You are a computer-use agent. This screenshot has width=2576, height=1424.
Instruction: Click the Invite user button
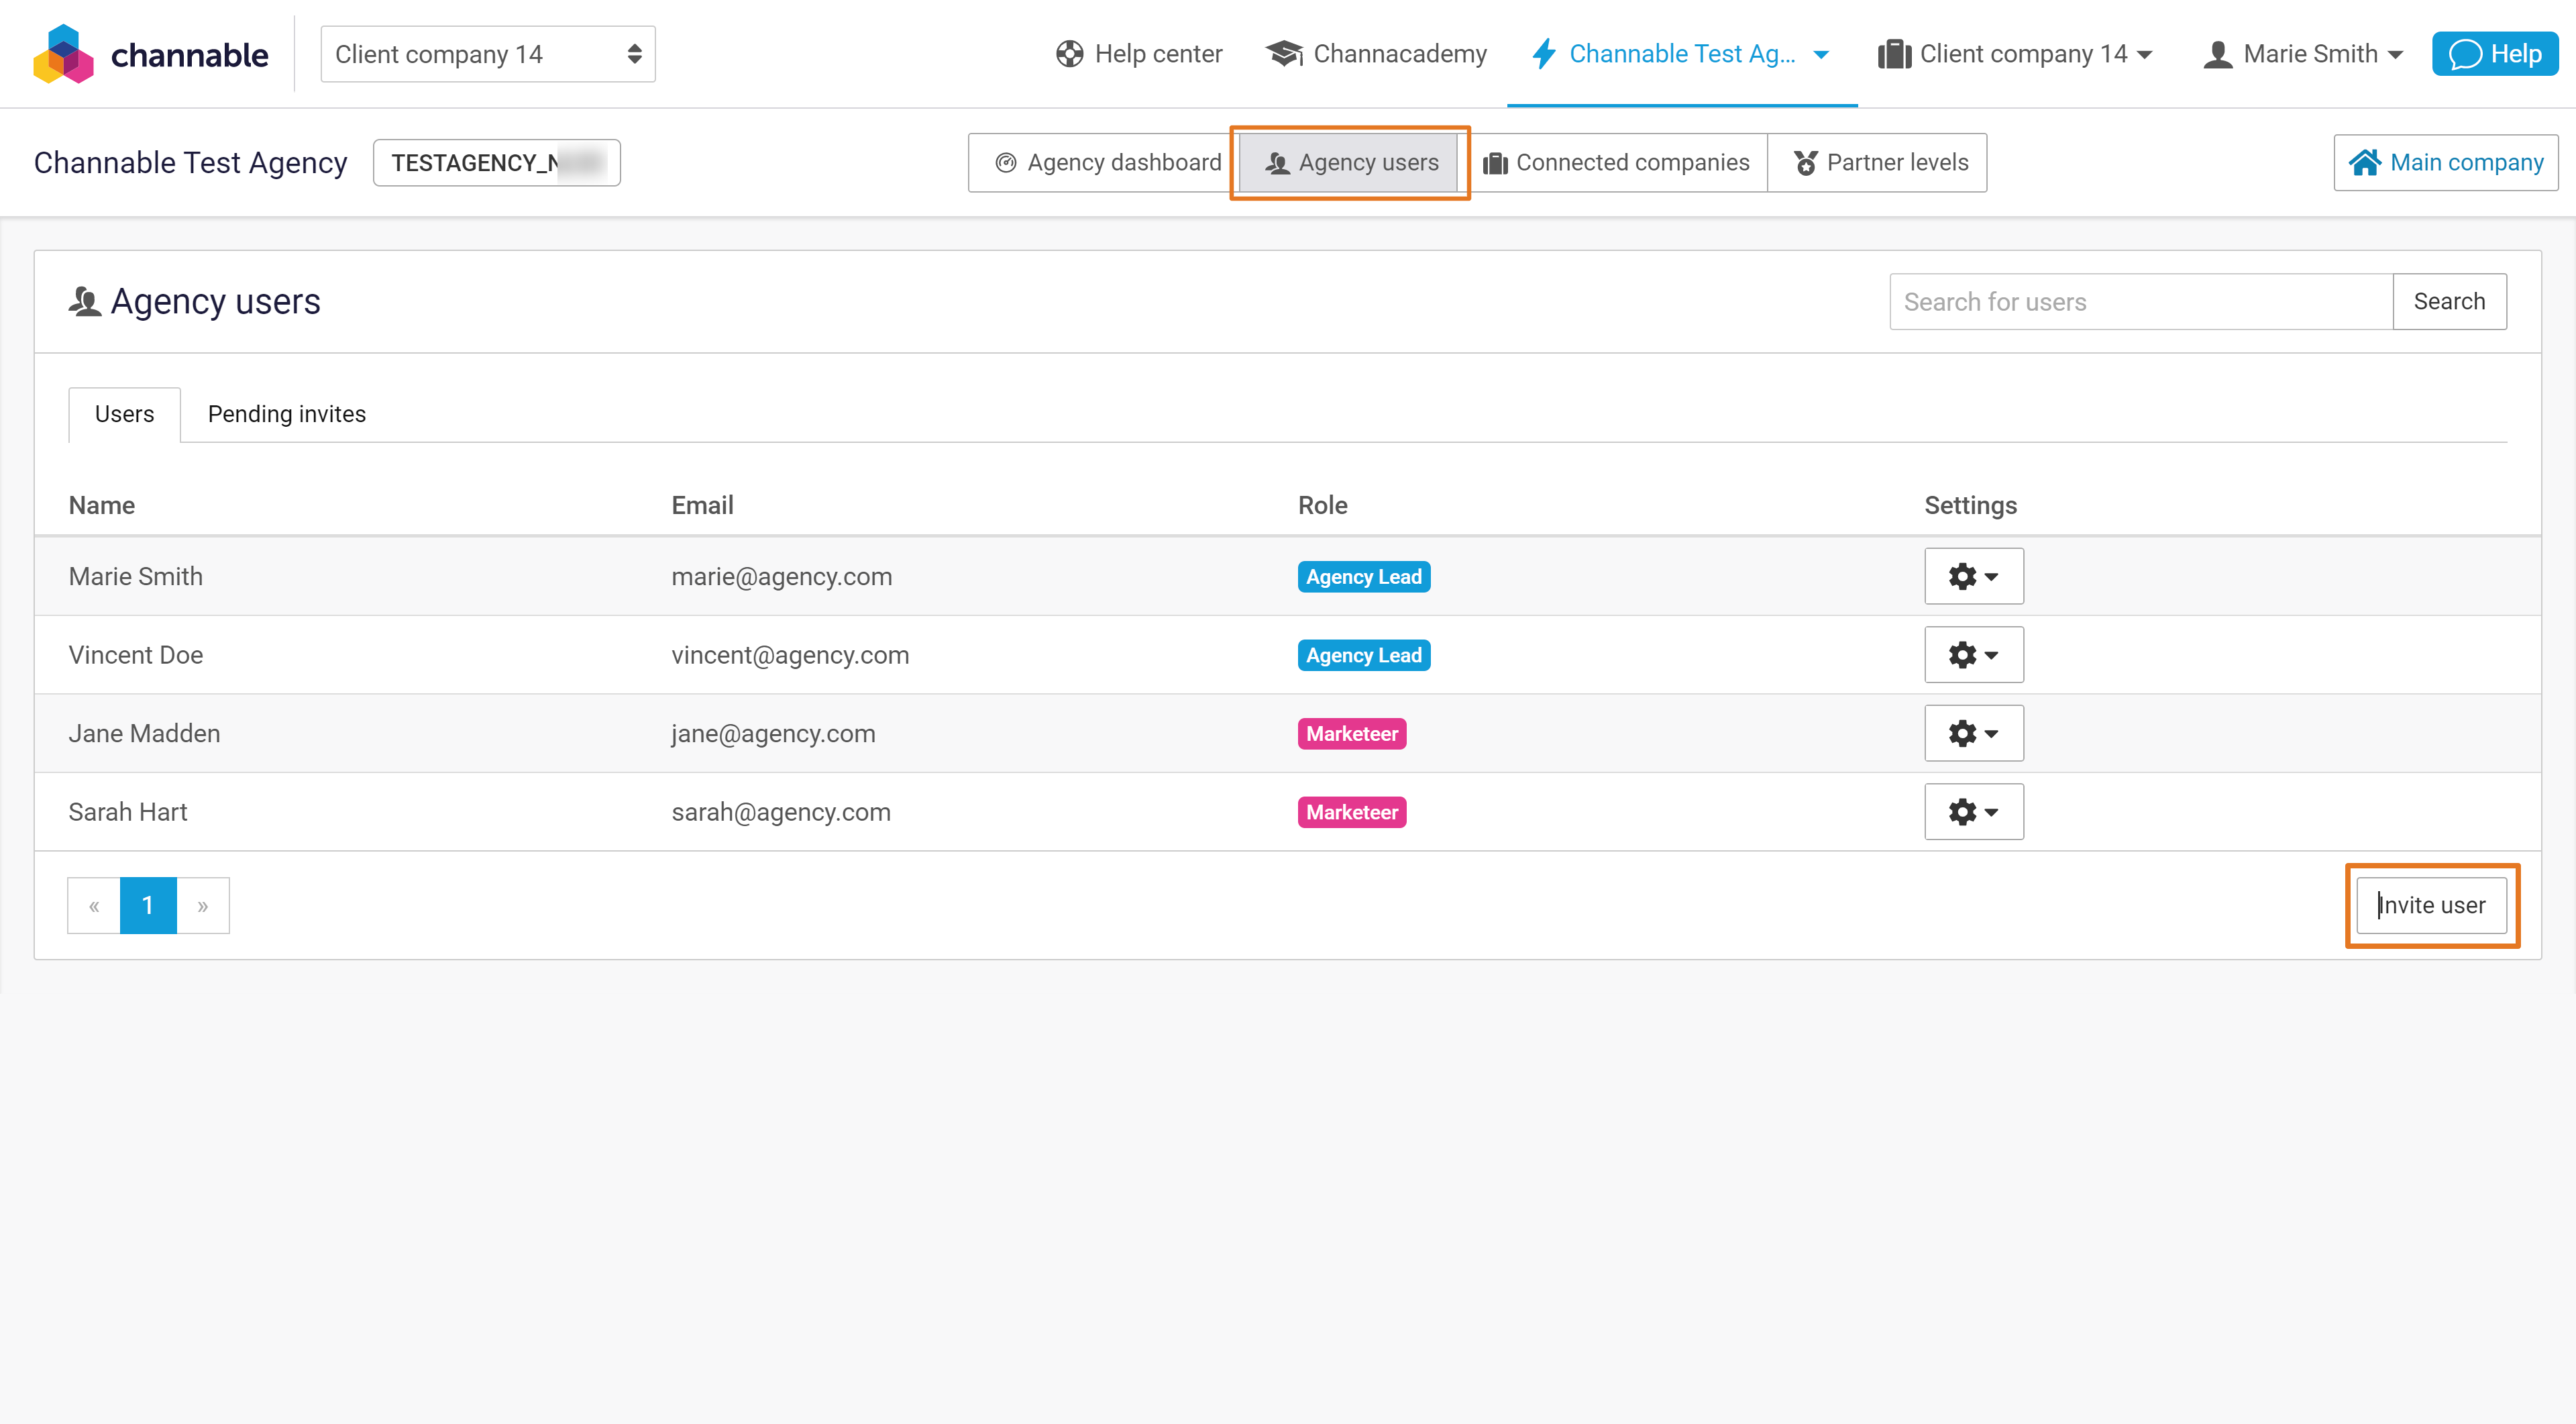2431,906
